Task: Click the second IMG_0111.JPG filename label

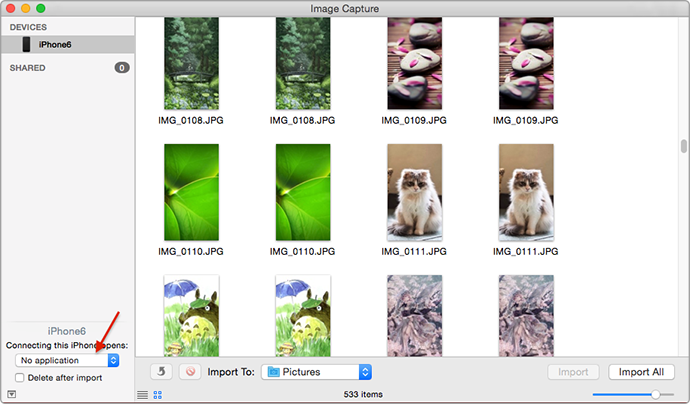Action: 525,251
